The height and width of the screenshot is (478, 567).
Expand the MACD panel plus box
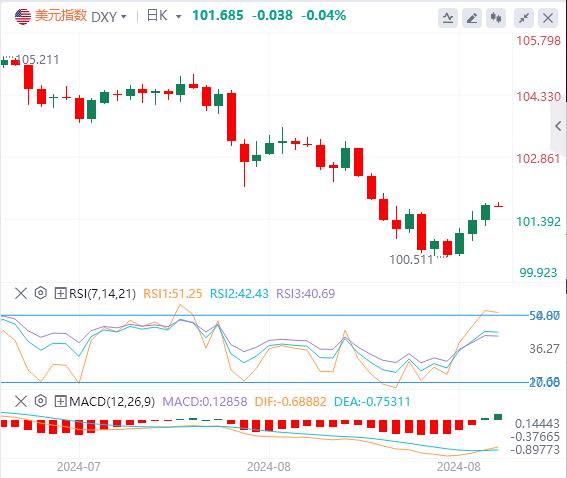[60, 401]
